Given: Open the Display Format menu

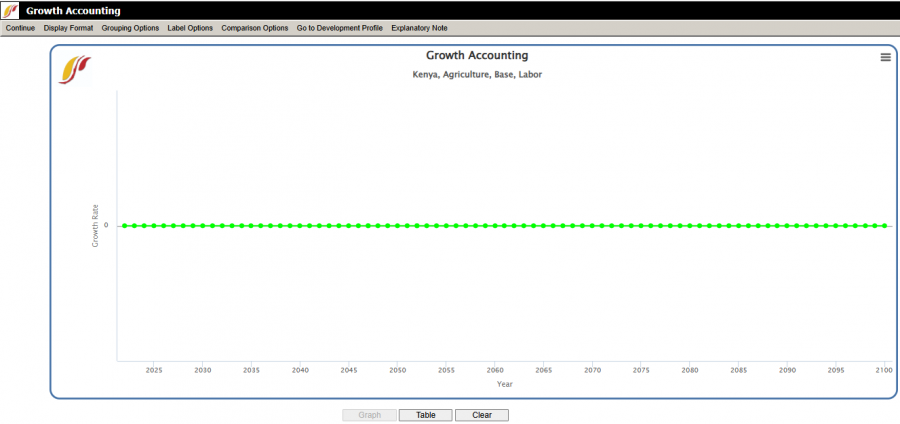Looking at the screenshot, I should click(x=68, y=28).
